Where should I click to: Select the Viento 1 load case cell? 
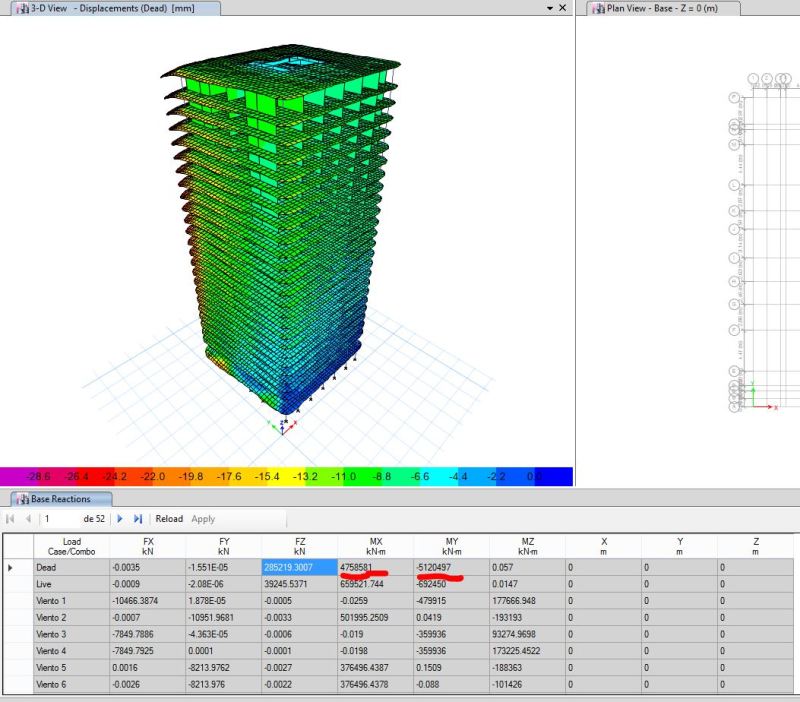71,601
